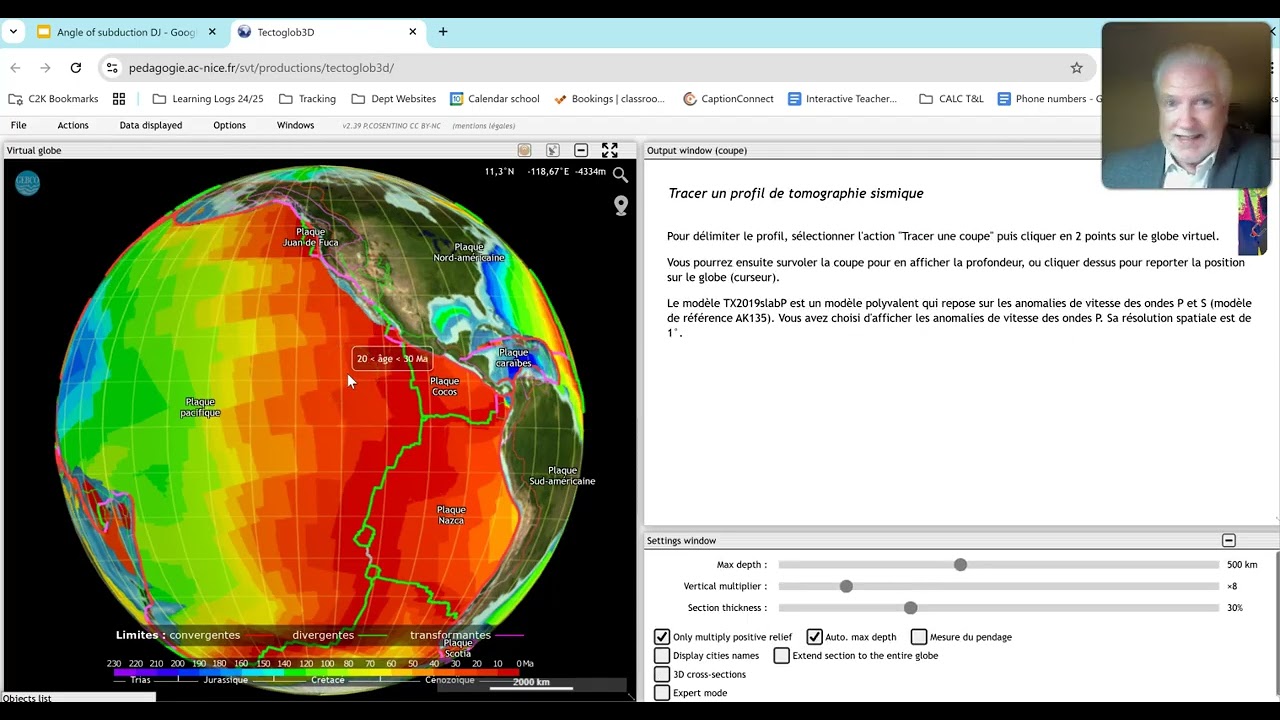
Task: Collapse the Settings window
Action: (1229, 540)
